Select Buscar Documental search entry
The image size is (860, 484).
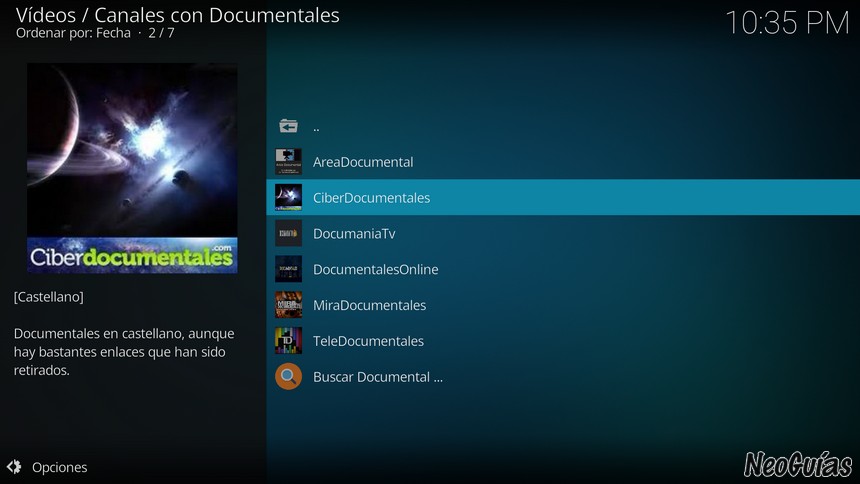pyautogui.click(x=563, y=376)
